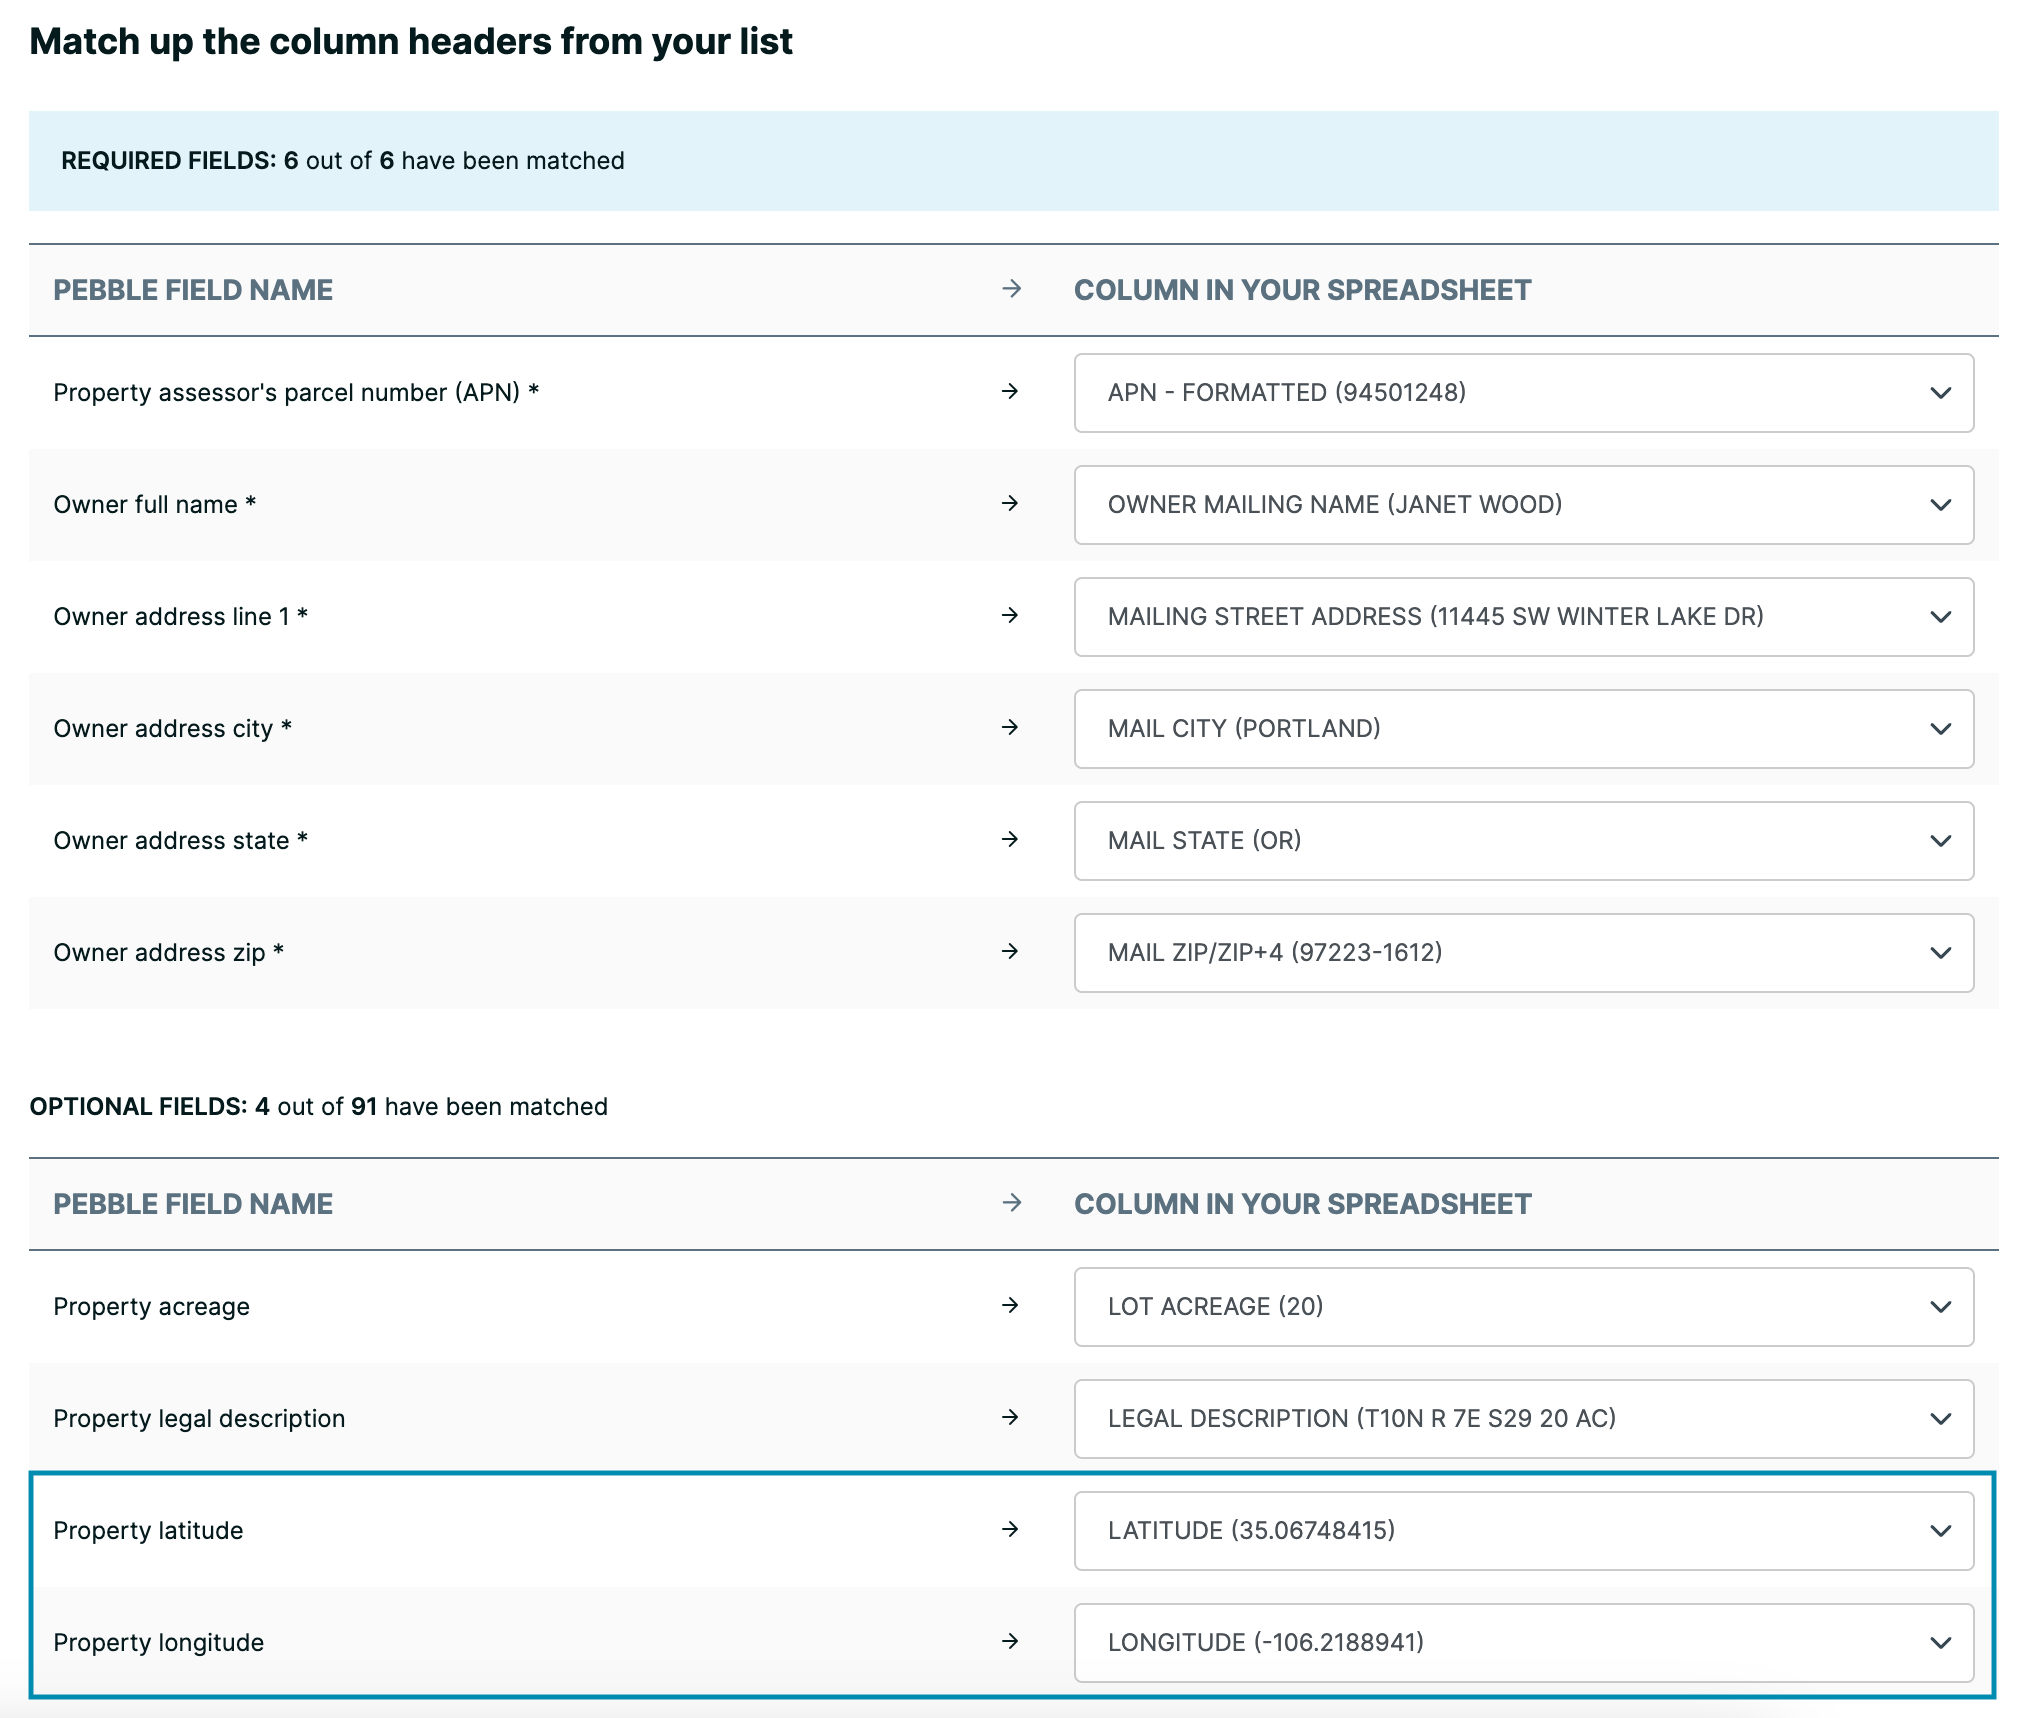
Task: Click the arrow icon in the APN row
Action: 1010,391
